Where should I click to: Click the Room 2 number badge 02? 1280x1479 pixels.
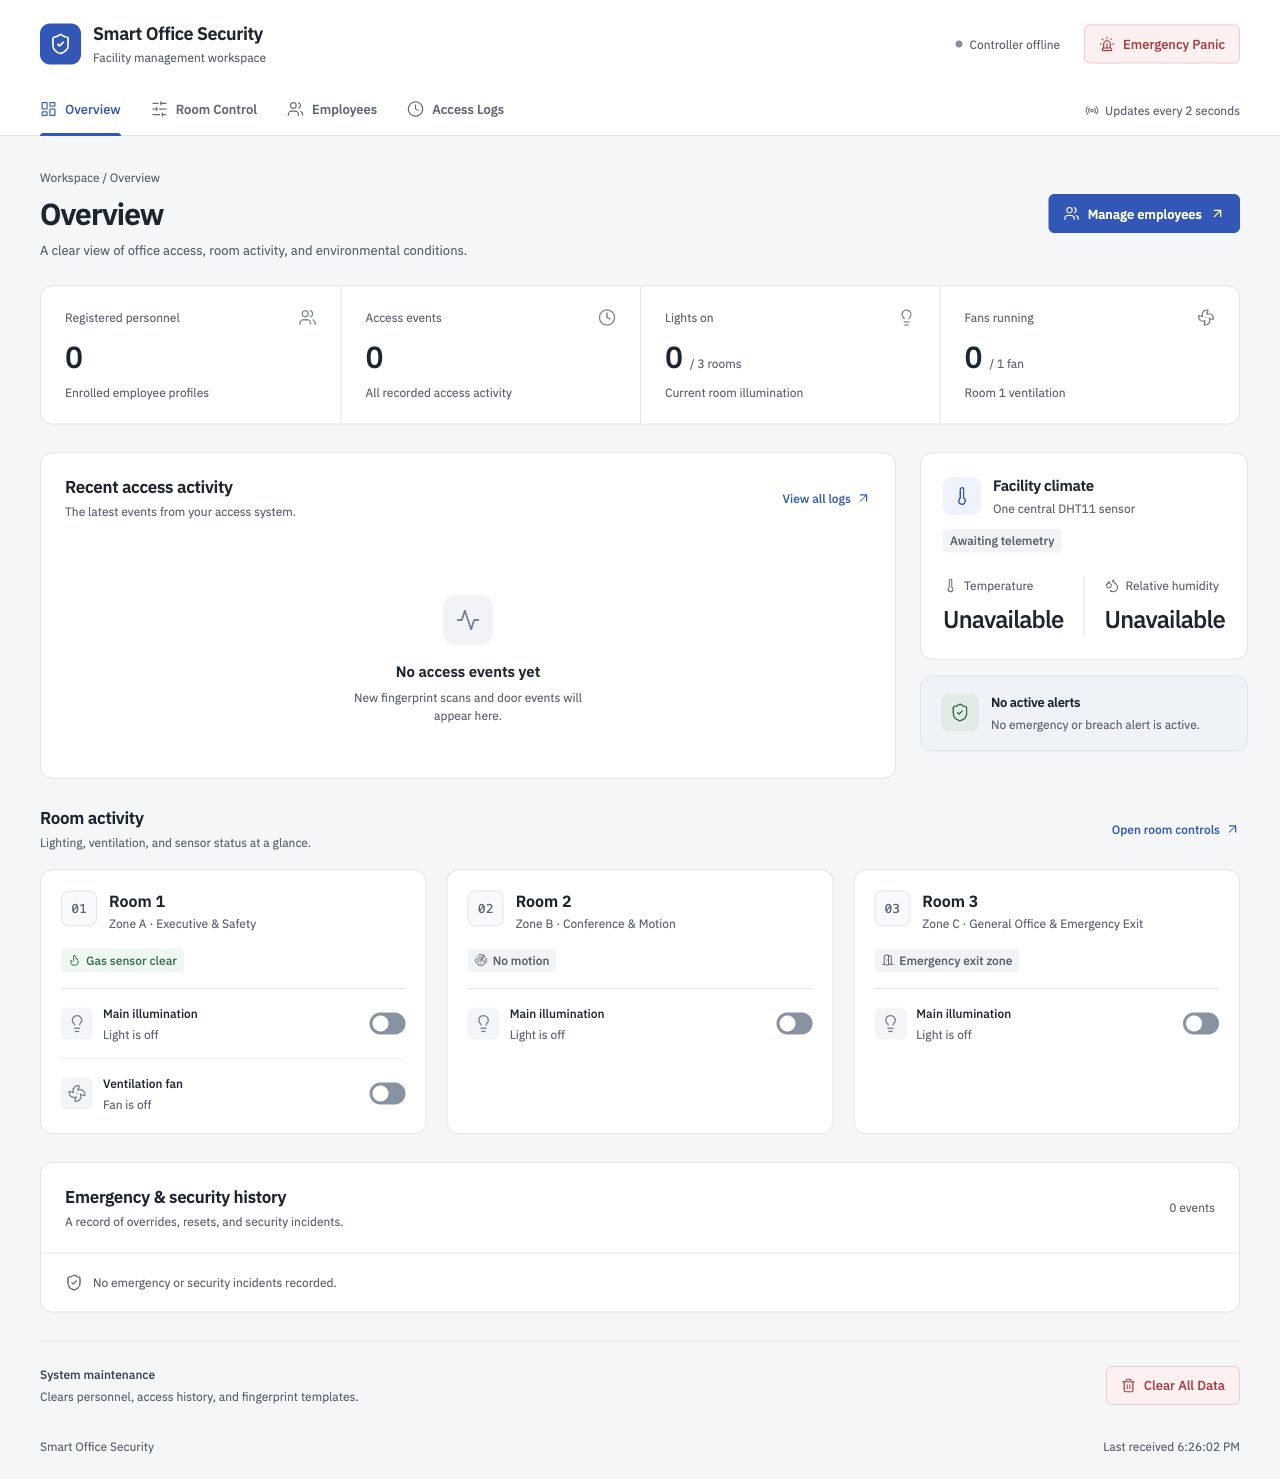pyautogui.click(x=485, y=909)
